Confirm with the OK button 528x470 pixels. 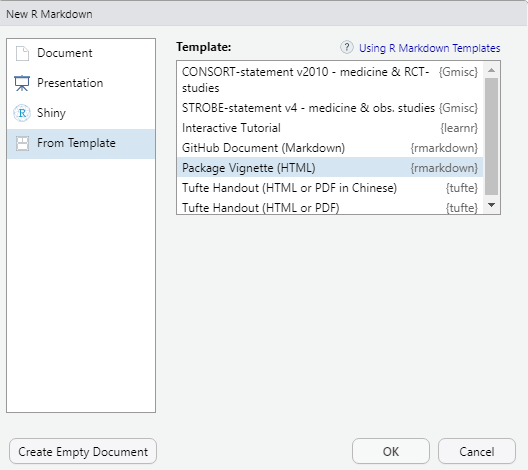[x=391, y=451]
